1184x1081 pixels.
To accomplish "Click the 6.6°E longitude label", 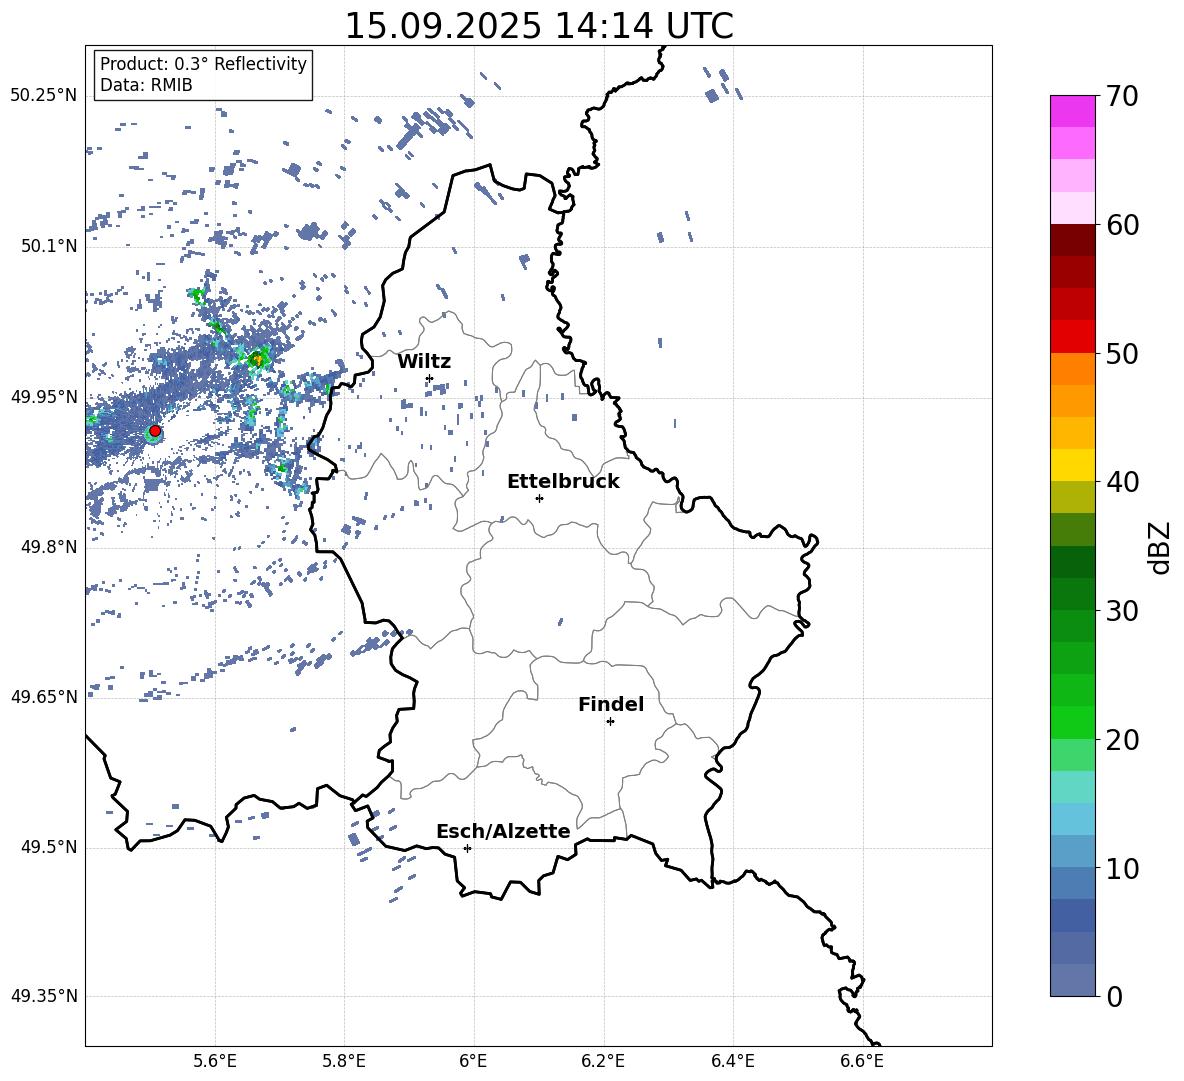I will [862, 1061].
